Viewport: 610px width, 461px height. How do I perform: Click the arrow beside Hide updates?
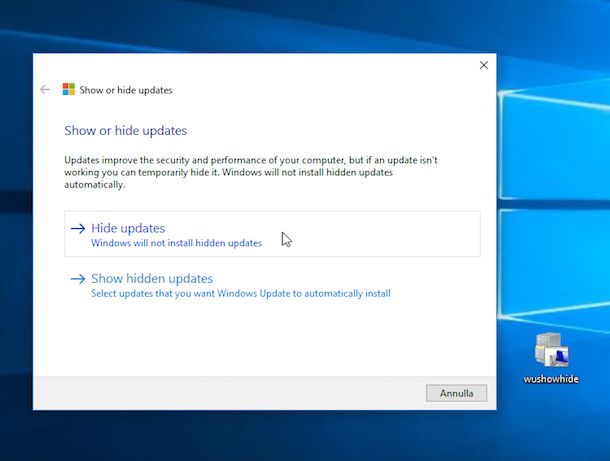coord(78,228)
